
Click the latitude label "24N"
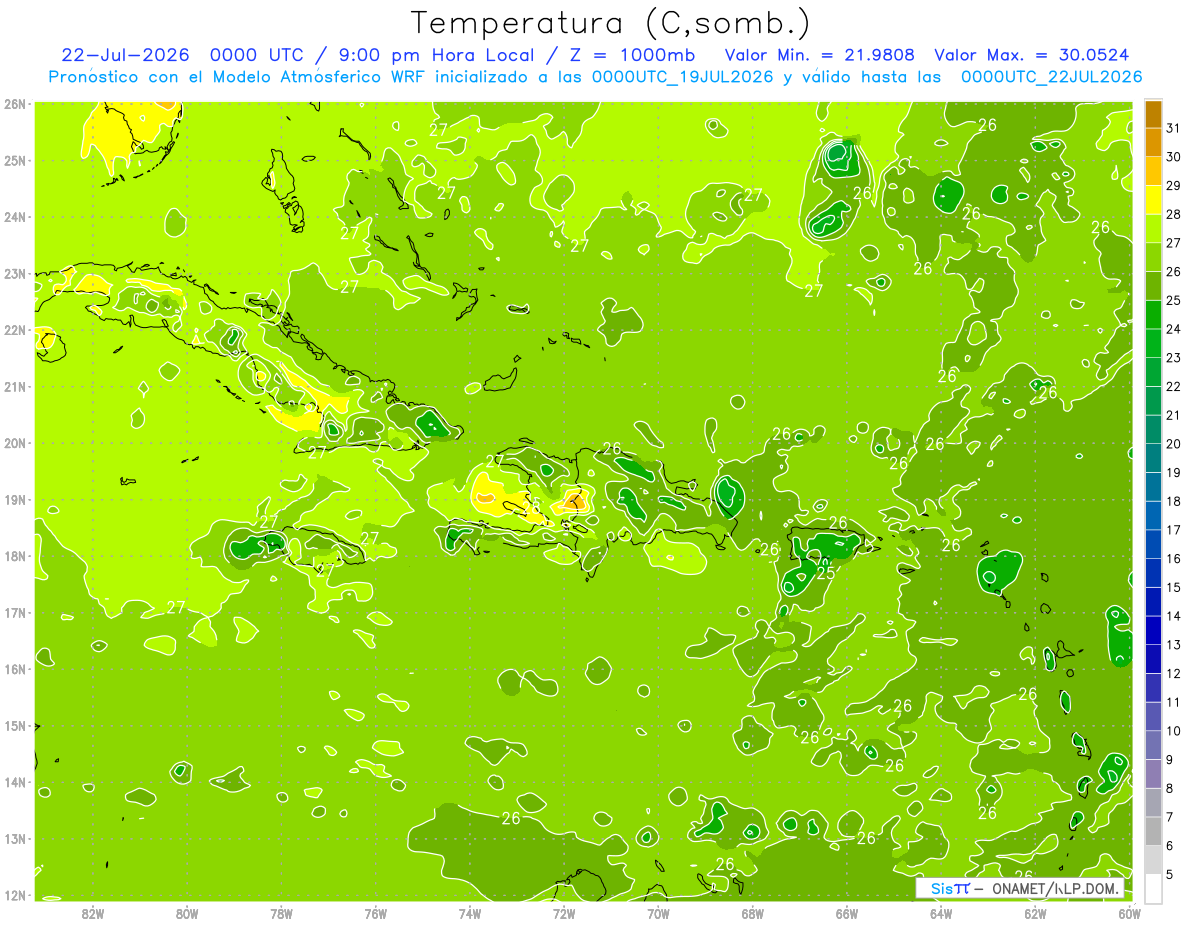point(15,217)
